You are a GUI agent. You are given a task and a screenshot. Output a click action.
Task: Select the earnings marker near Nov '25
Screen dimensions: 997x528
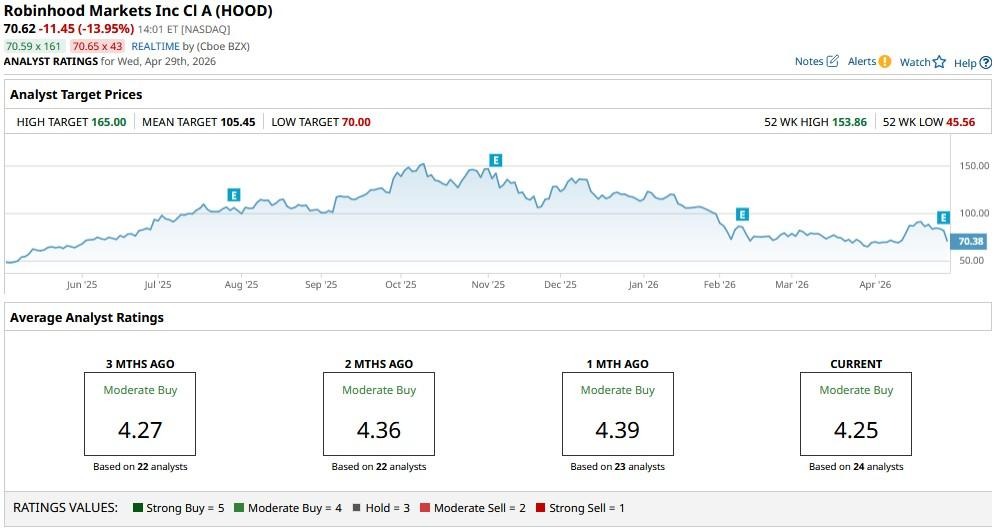(x=495, y=160)
